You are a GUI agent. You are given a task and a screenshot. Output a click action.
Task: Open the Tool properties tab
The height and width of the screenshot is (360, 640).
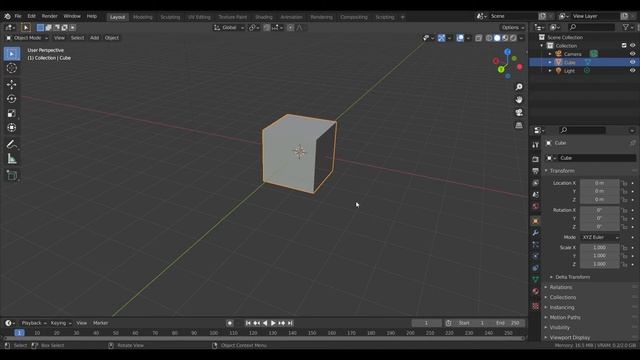click(x=536, y=145)
